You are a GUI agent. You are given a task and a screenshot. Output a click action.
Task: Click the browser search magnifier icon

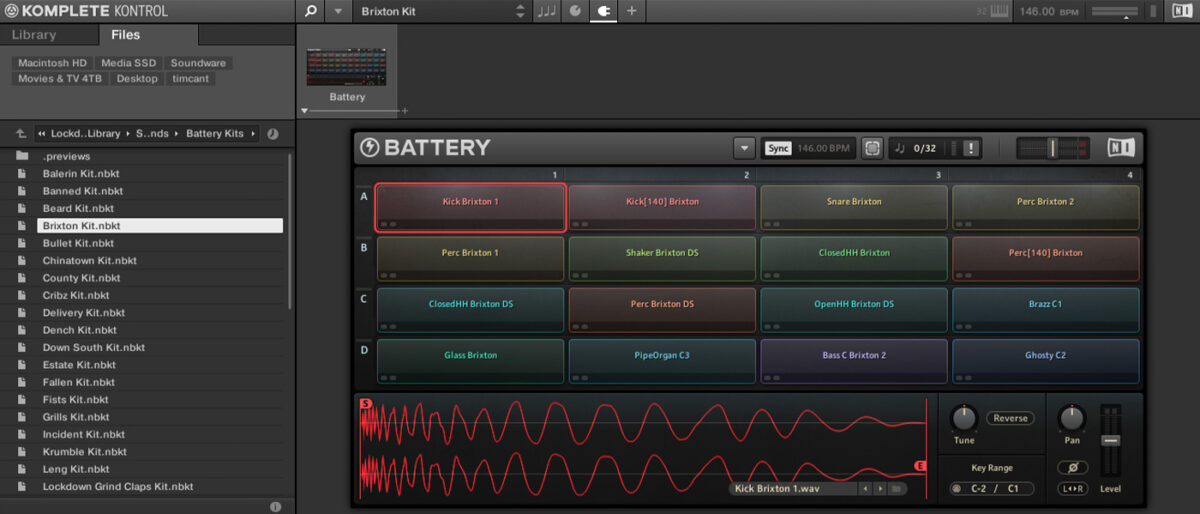(x=310, y=11)
